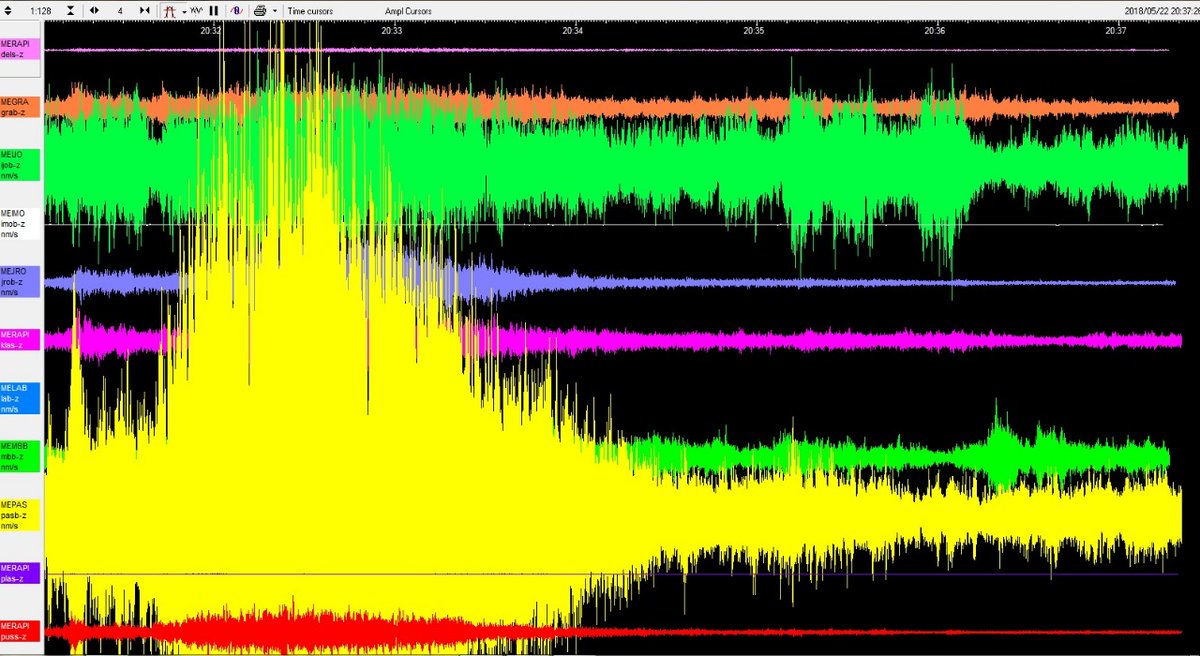
Task: Select the MEJRO jrob-z channel label
Action: click(x=20, y=281)
